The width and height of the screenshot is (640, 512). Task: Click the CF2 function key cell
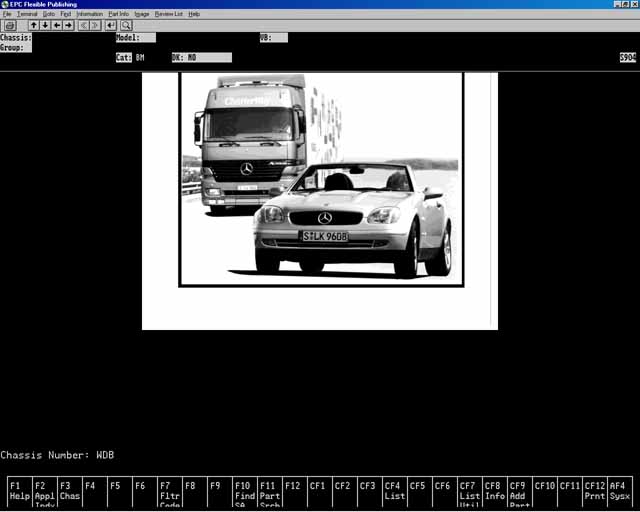[x=345, y=492]
